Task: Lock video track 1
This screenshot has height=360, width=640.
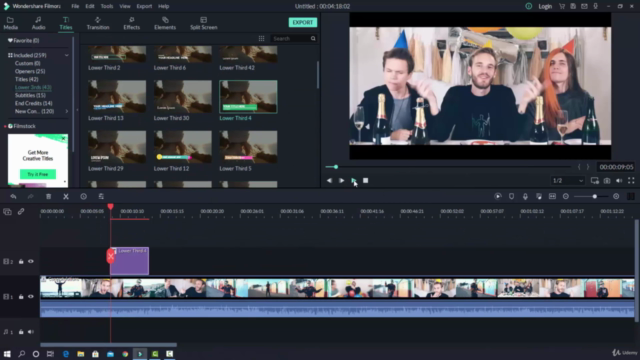Action: (x=21, y=297)
